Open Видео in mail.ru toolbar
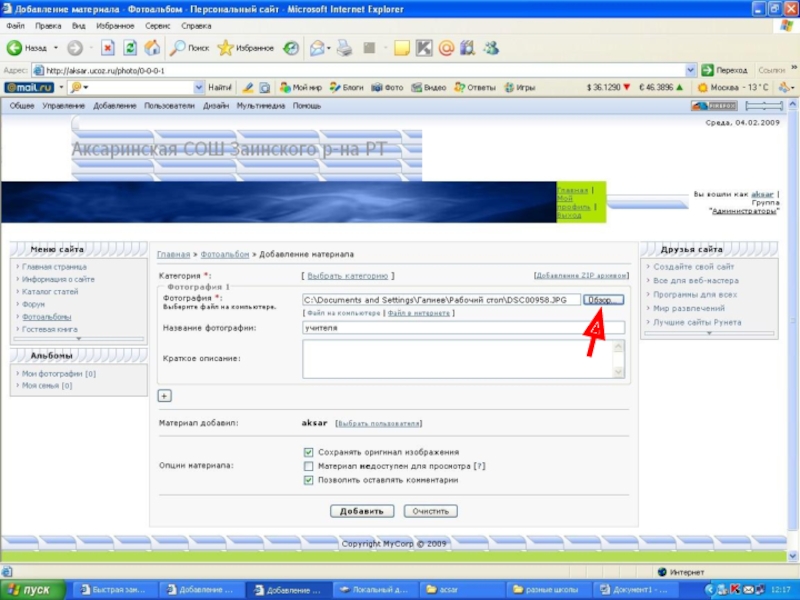The width and height of the screenshot is (800, 600). [429, 88]
